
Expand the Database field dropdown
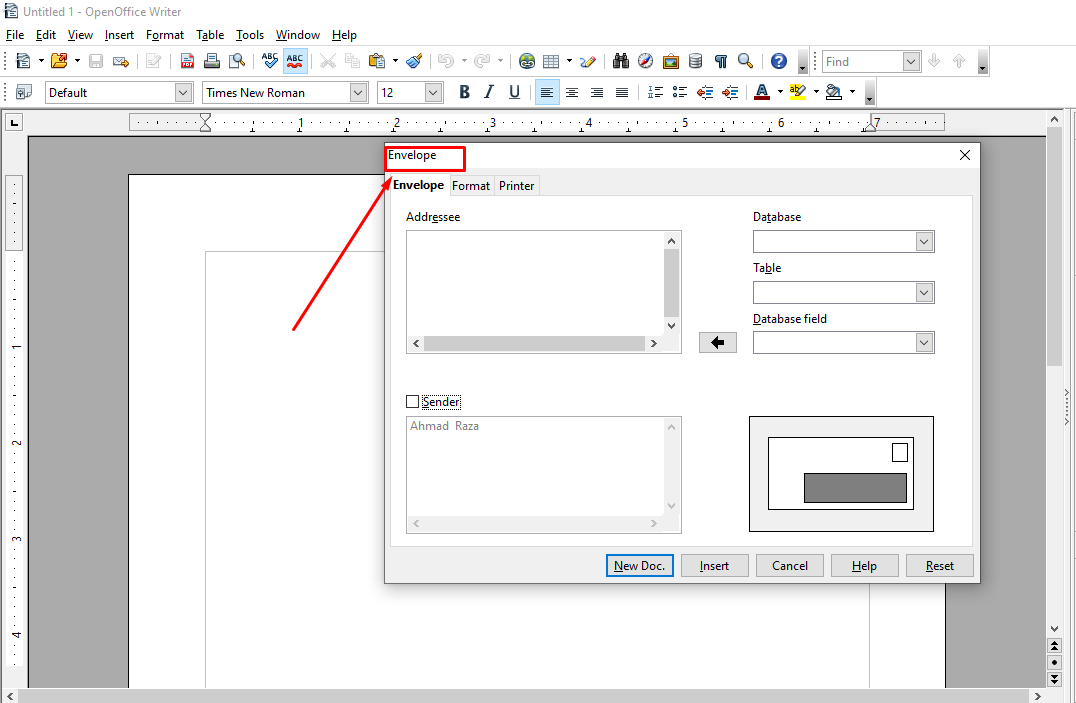point(924,343)
